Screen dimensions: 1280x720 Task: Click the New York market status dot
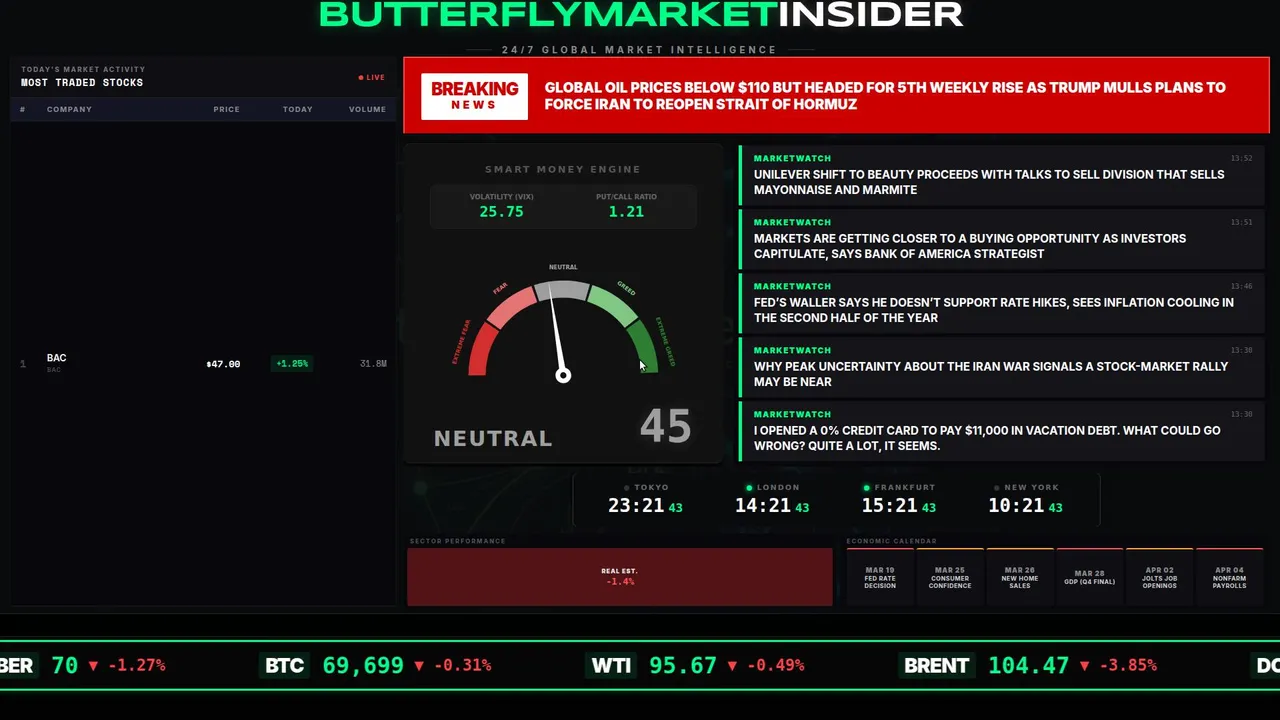click(996, 487)
